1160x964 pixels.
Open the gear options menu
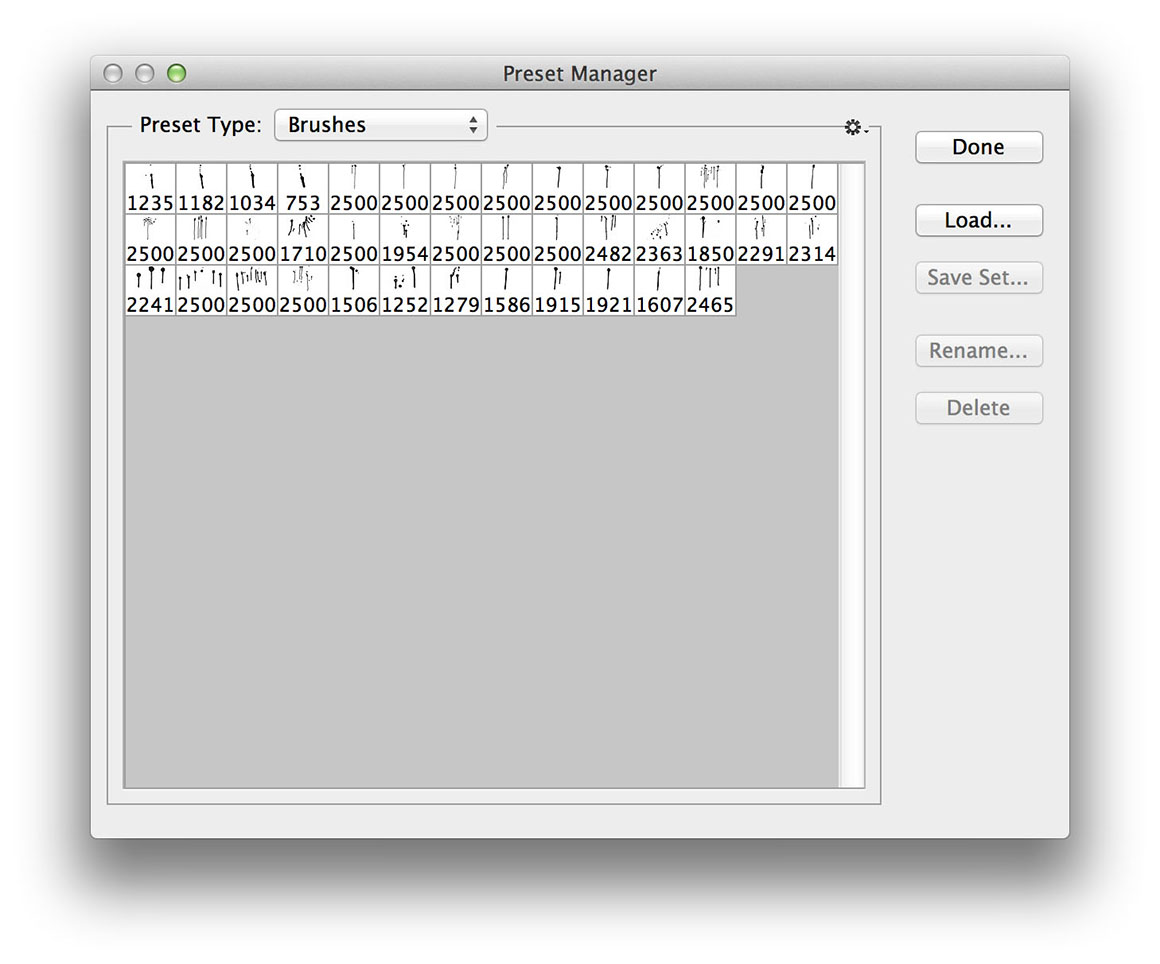click(x=853, y=128)
